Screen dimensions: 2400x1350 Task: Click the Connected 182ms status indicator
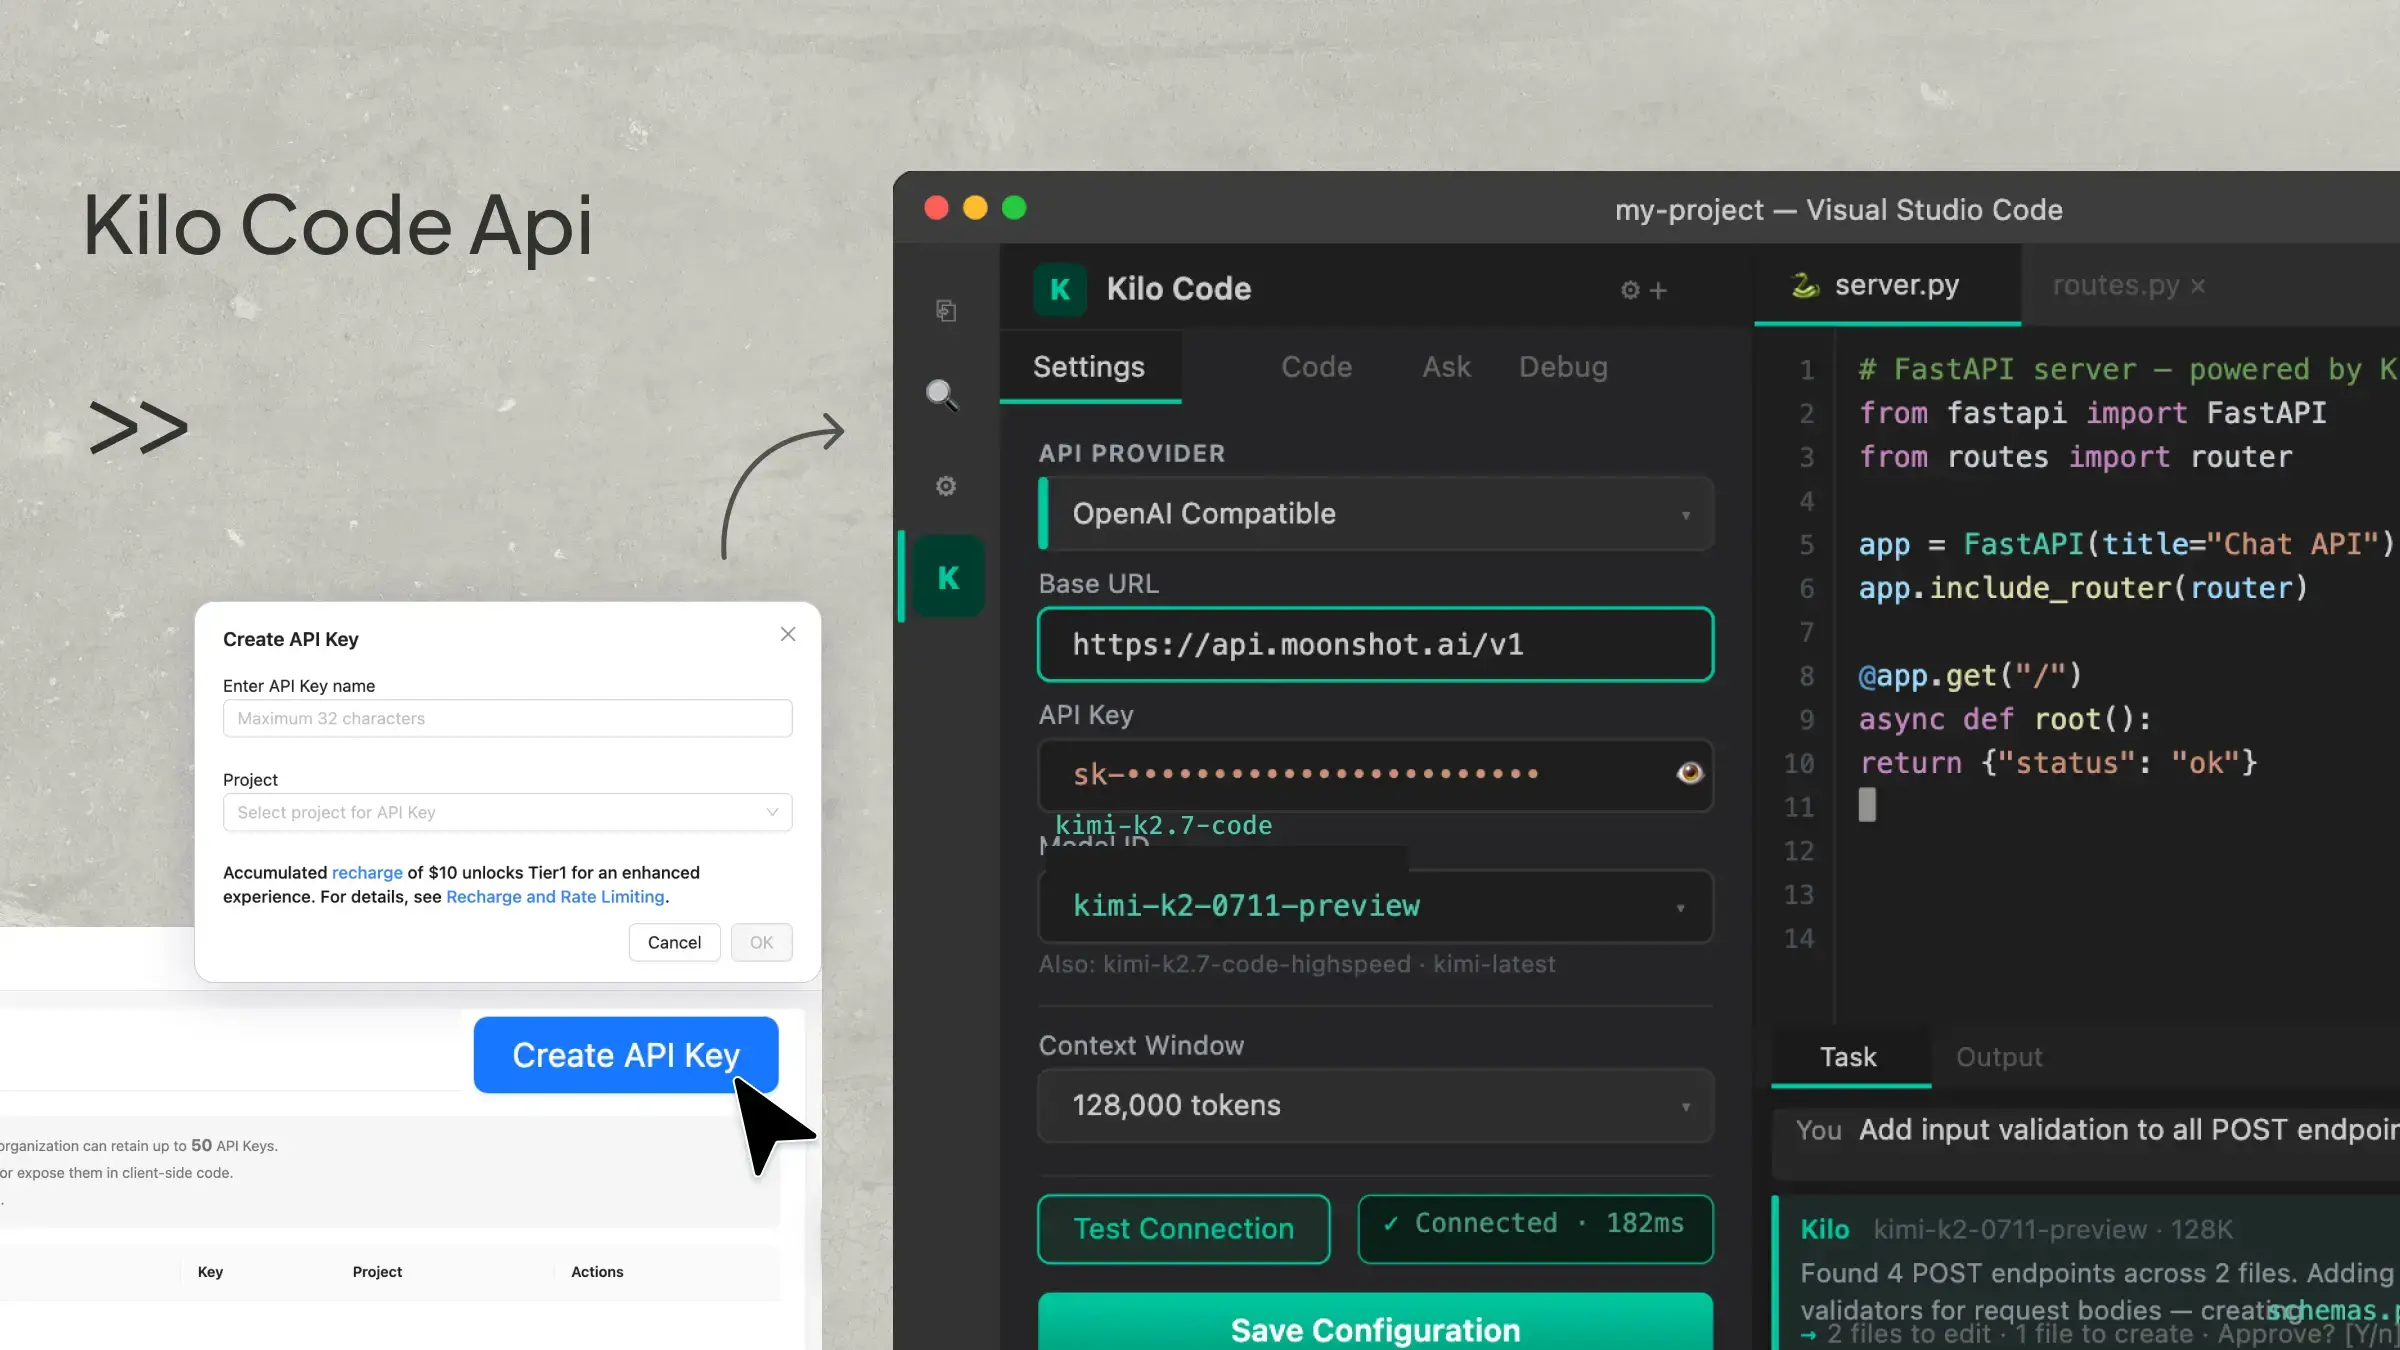point(1536,1229)
